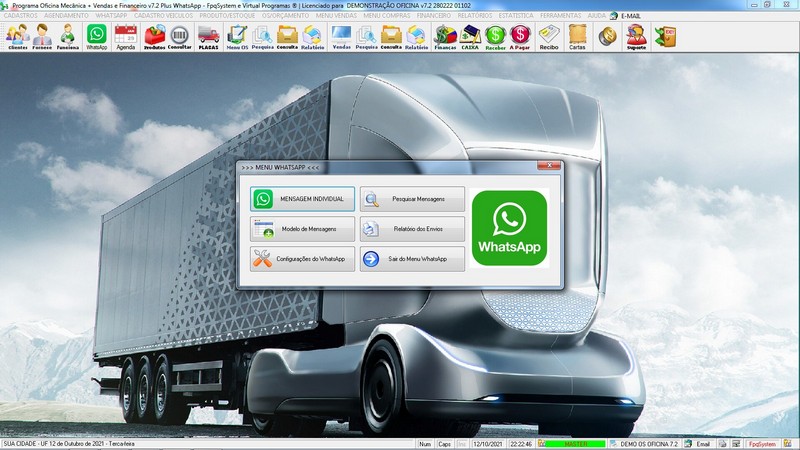The width and height of the screenshot is (800, 450).
Task: Open the FINANCEIRO menu
Action: click(434, 16)
